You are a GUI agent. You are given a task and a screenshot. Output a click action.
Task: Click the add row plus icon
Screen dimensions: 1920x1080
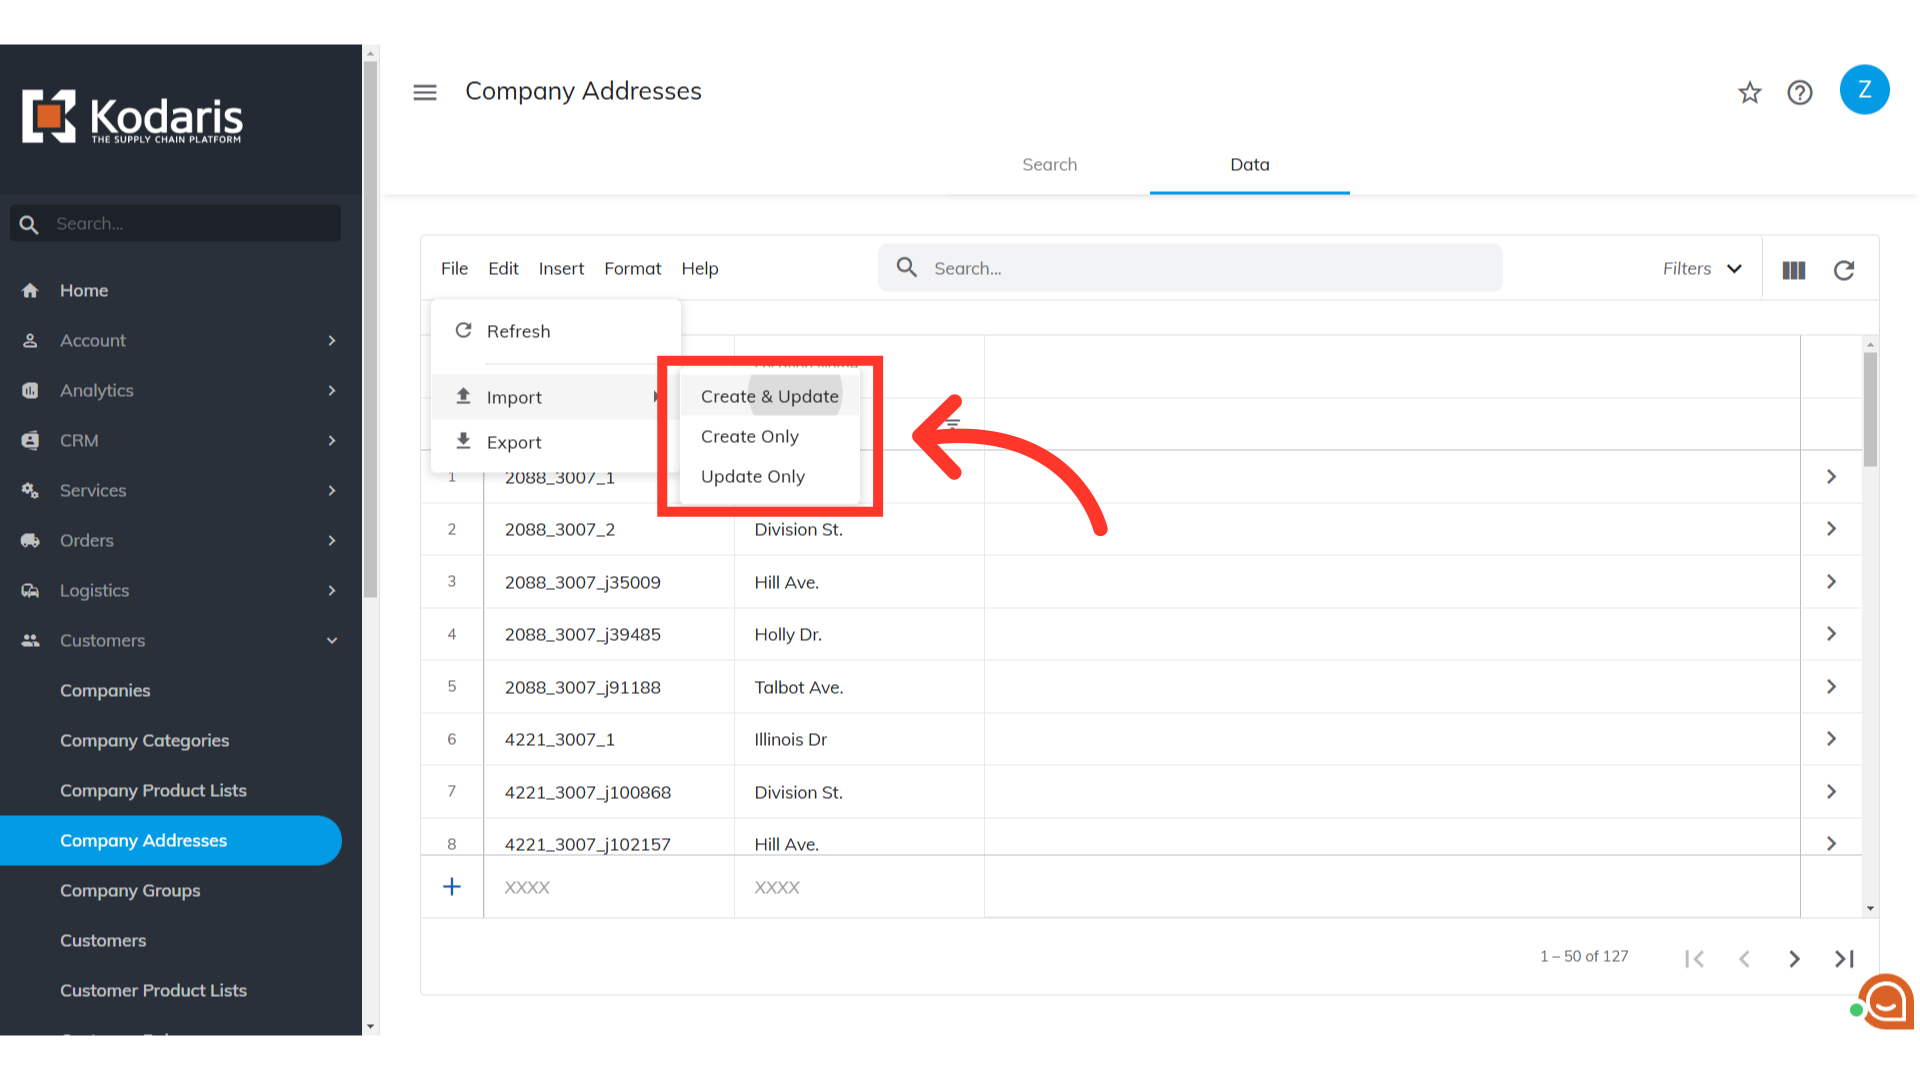point(452,887)
